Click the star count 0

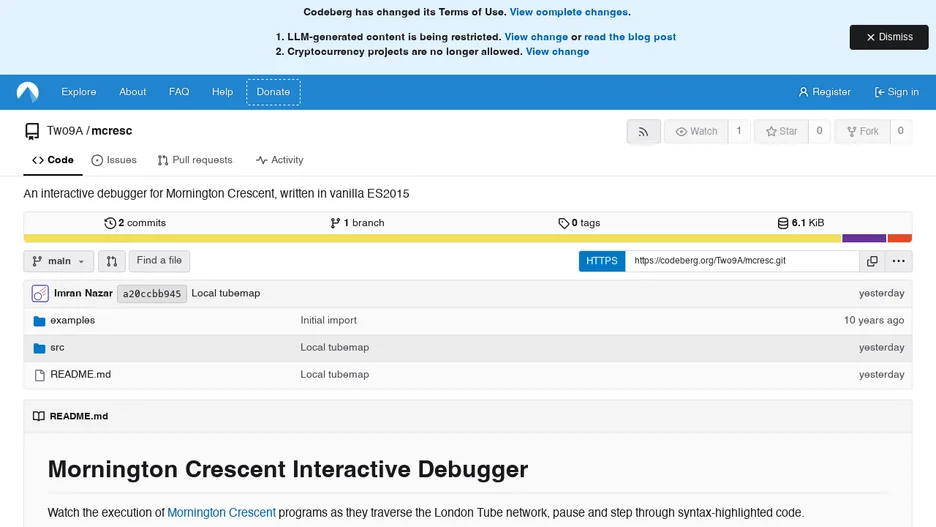pos(819,131)
